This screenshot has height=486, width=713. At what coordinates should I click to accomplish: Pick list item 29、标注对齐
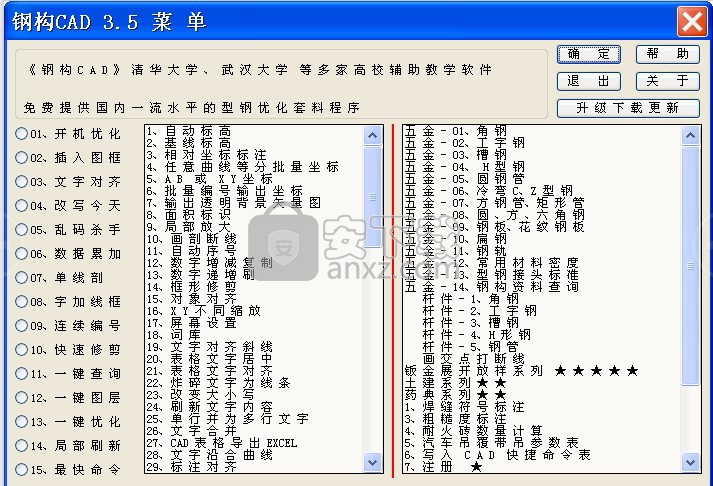pos(191,467)
